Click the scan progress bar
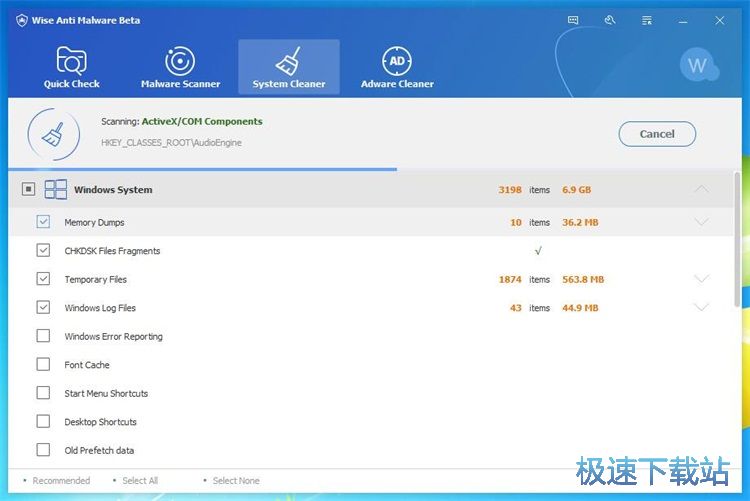Screen dimensions: 750x501 371,169
